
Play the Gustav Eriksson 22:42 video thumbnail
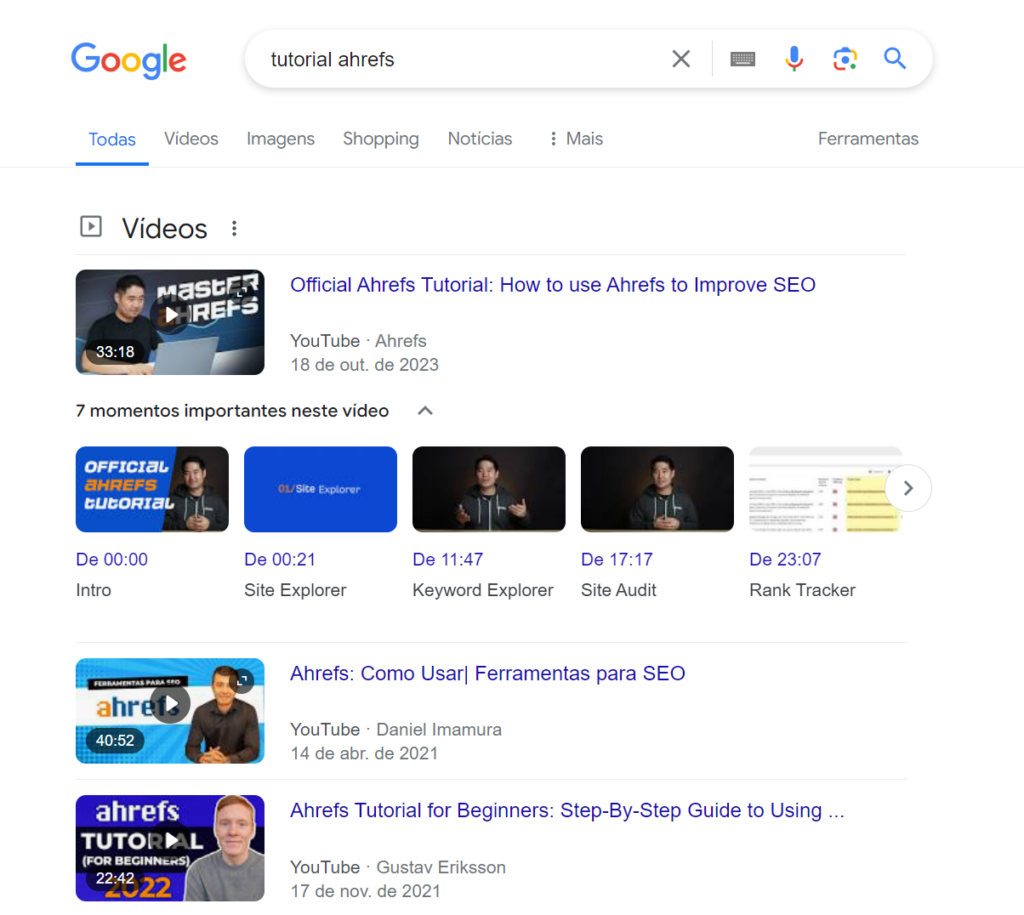click(x=170, y=848)
